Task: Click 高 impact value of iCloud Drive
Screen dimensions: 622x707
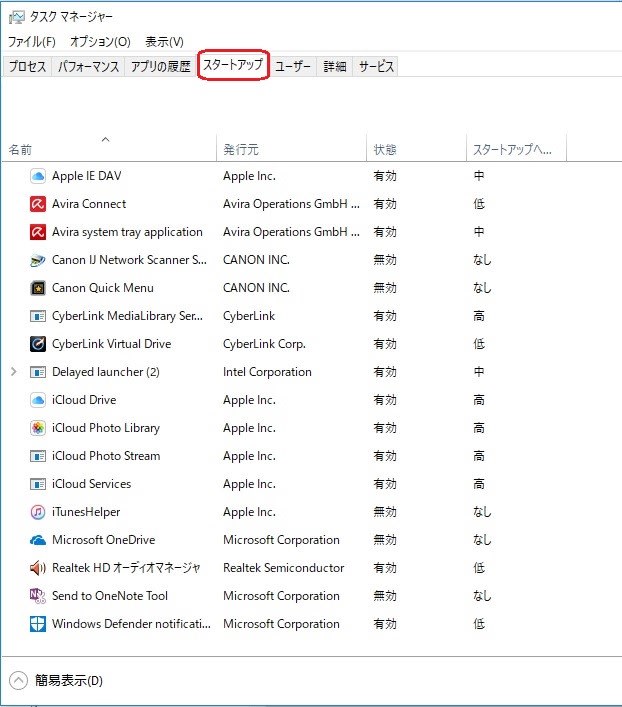Action: 479,400
